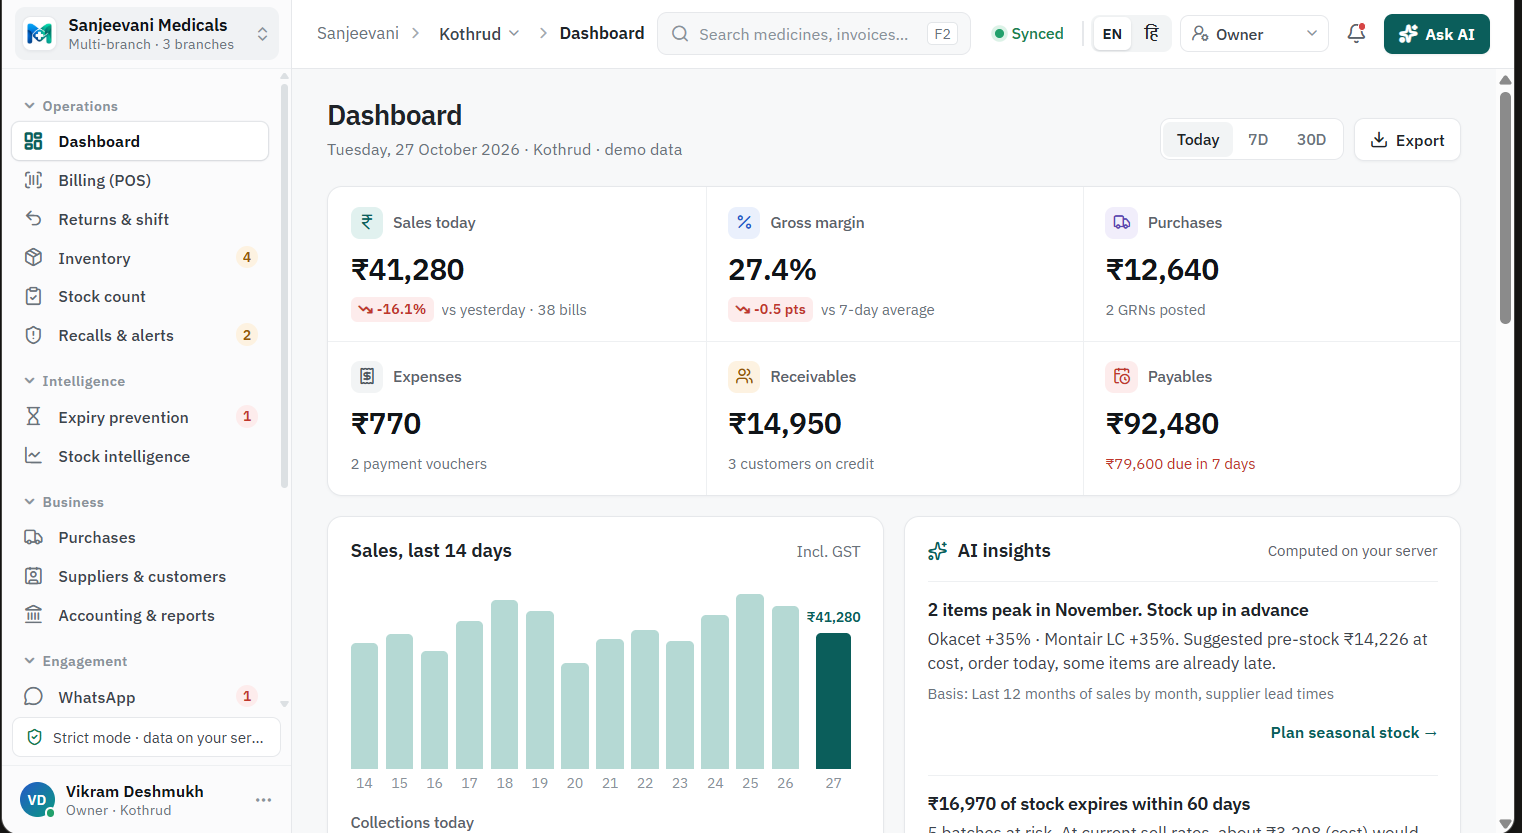Image resolution: width=1522 pixels, height=833 pixels.
Task: Click the Sanjeevani Medicals logo icon
Action: (39, 34)
